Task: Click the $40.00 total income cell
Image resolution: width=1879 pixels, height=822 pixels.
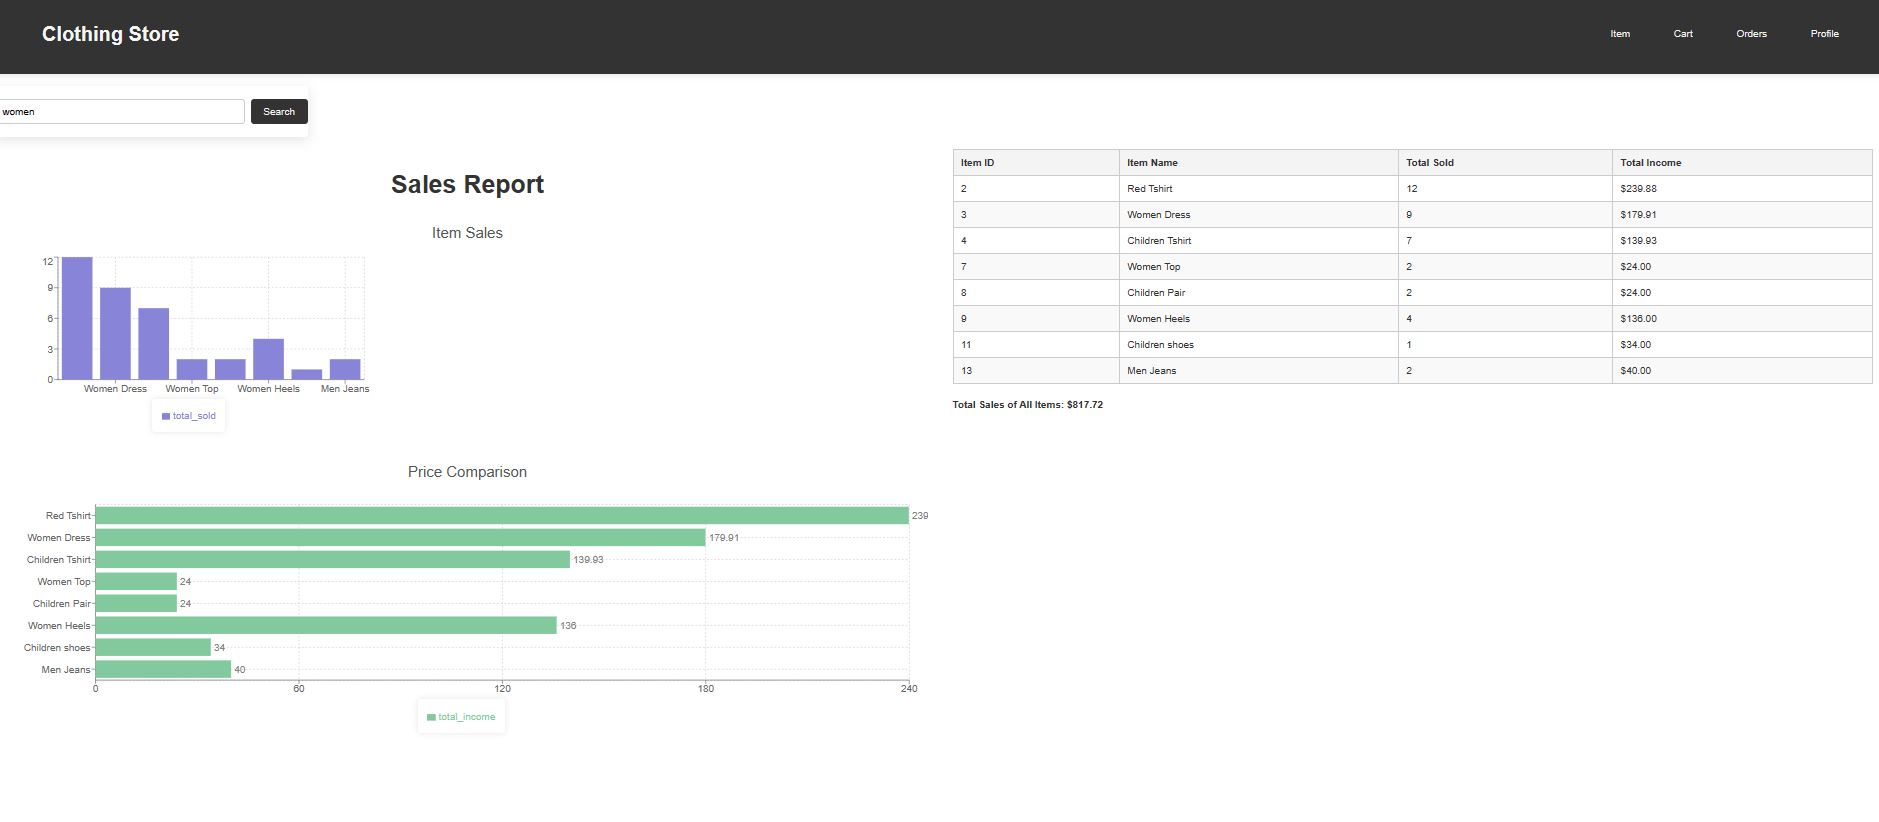Action: [1742, 371]
